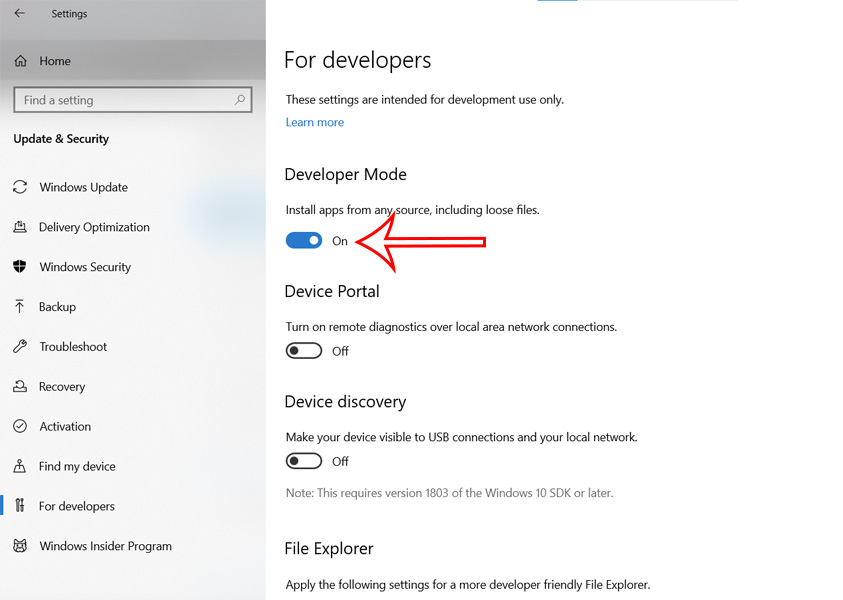Click the search magnifier icon
Viewport: 843px width, 600px height.
(238, 100)
